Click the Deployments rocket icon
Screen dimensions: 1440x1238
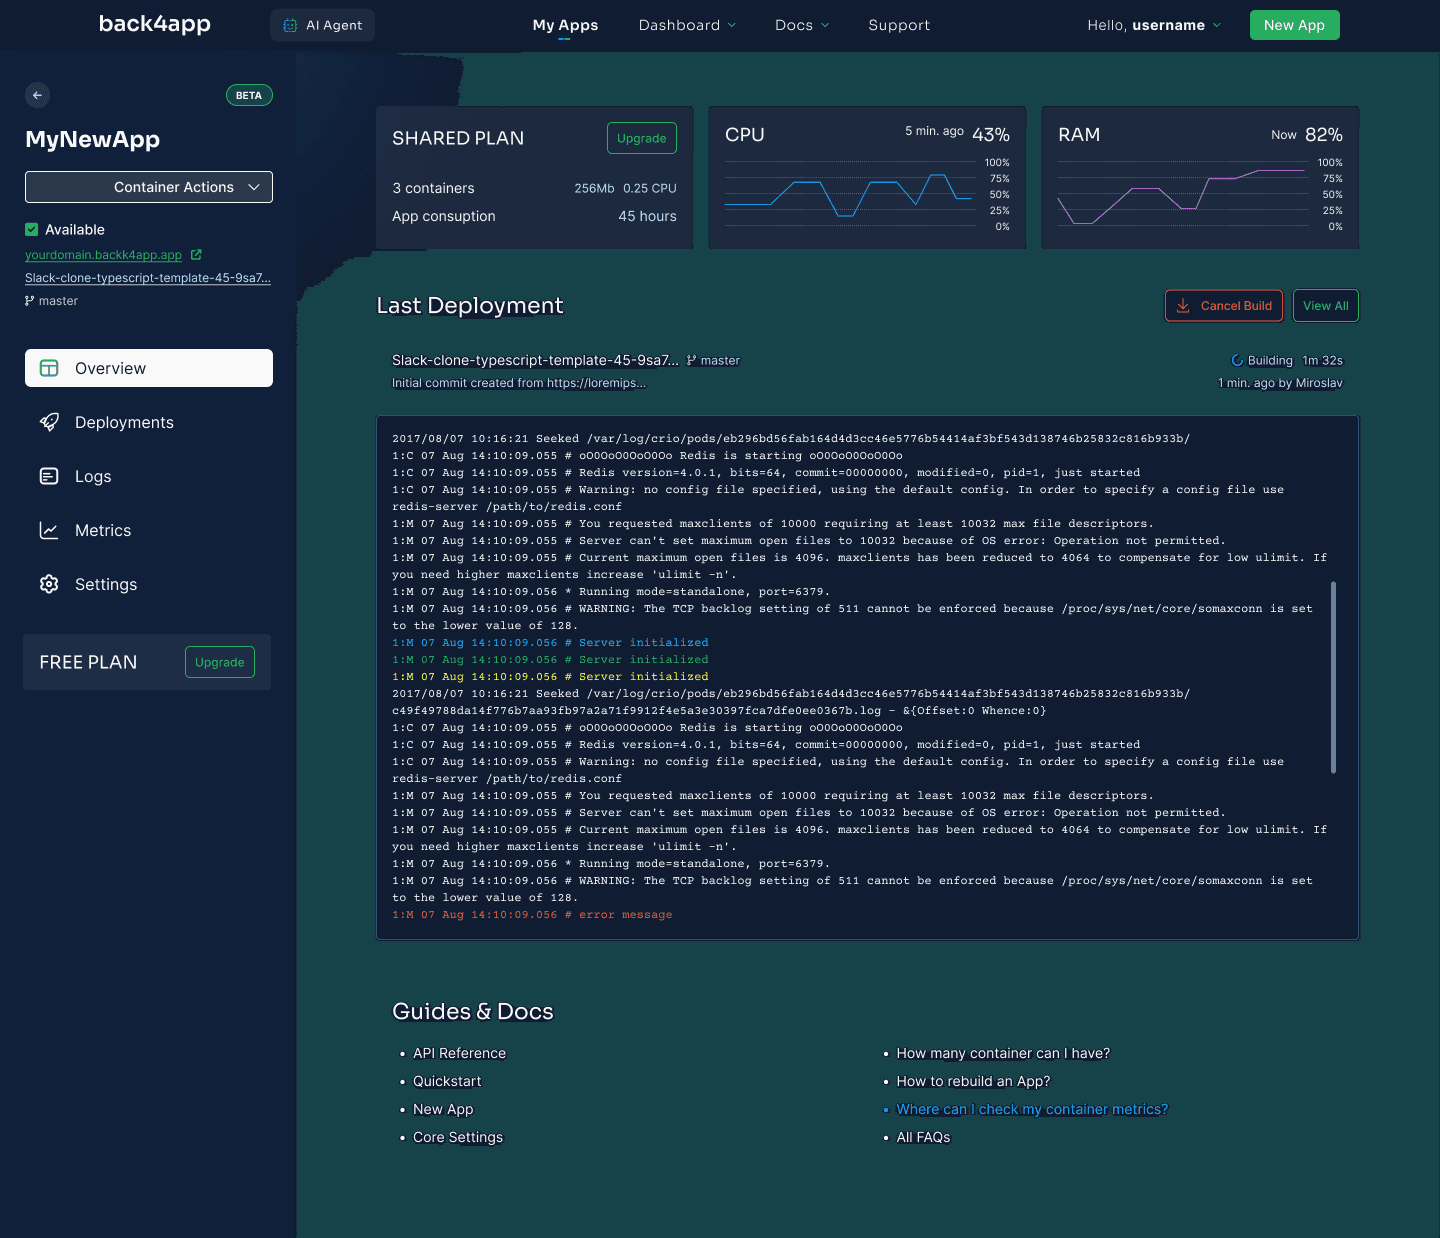tap(49, 422)
